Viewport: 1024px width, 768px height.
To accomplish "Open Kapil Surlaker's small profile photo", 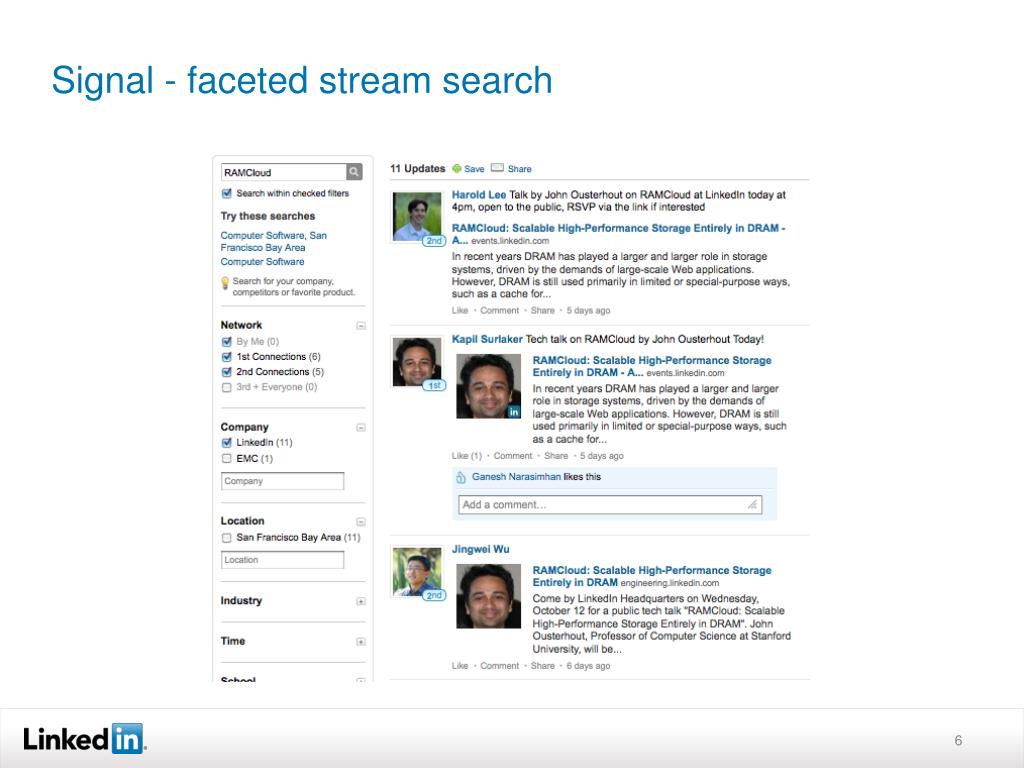I will (x=417, y=362).
